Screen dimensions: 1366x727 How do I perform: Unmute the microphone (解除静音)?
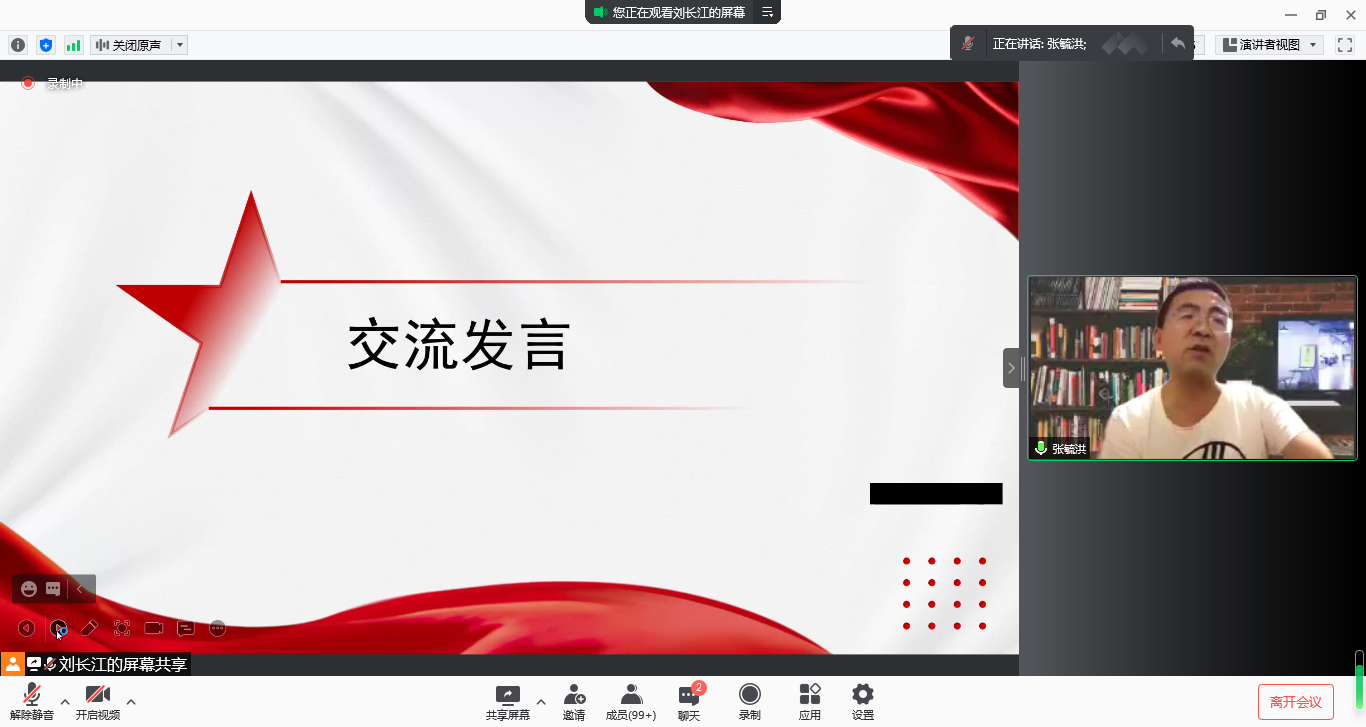pyautogui.click(x=32, y=701)
